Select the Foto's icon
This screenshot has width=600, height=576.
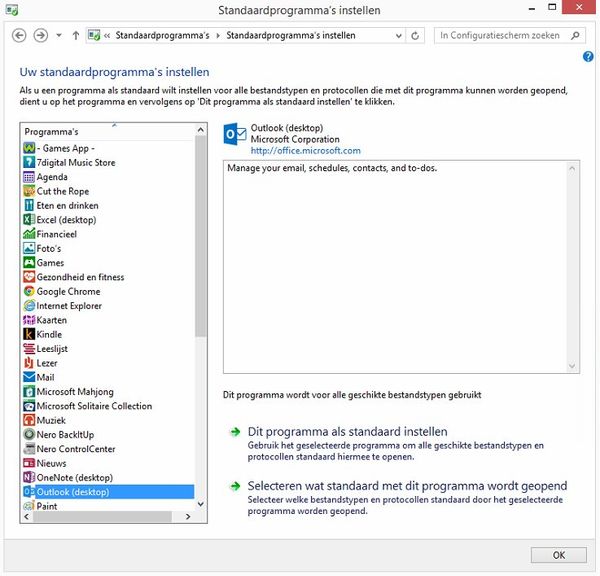click(x=29, y=248)
